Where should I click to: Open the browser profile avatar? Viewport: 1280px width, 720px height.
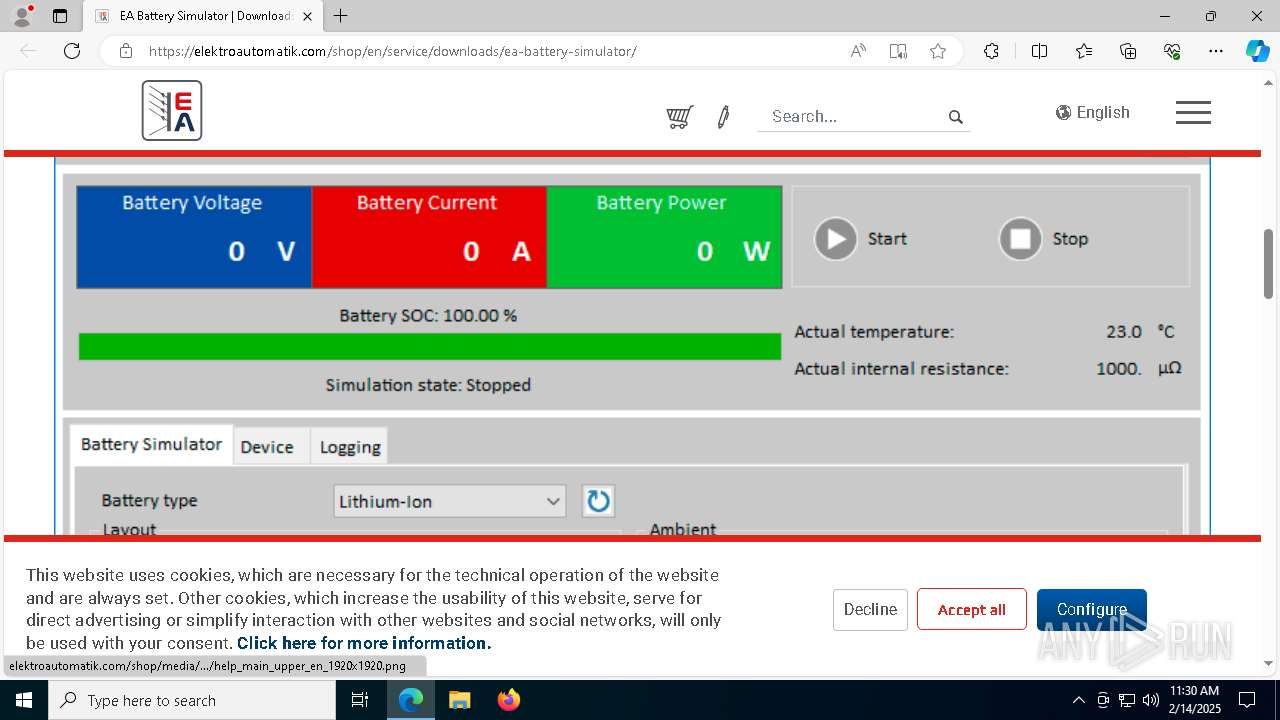point(22,16)
